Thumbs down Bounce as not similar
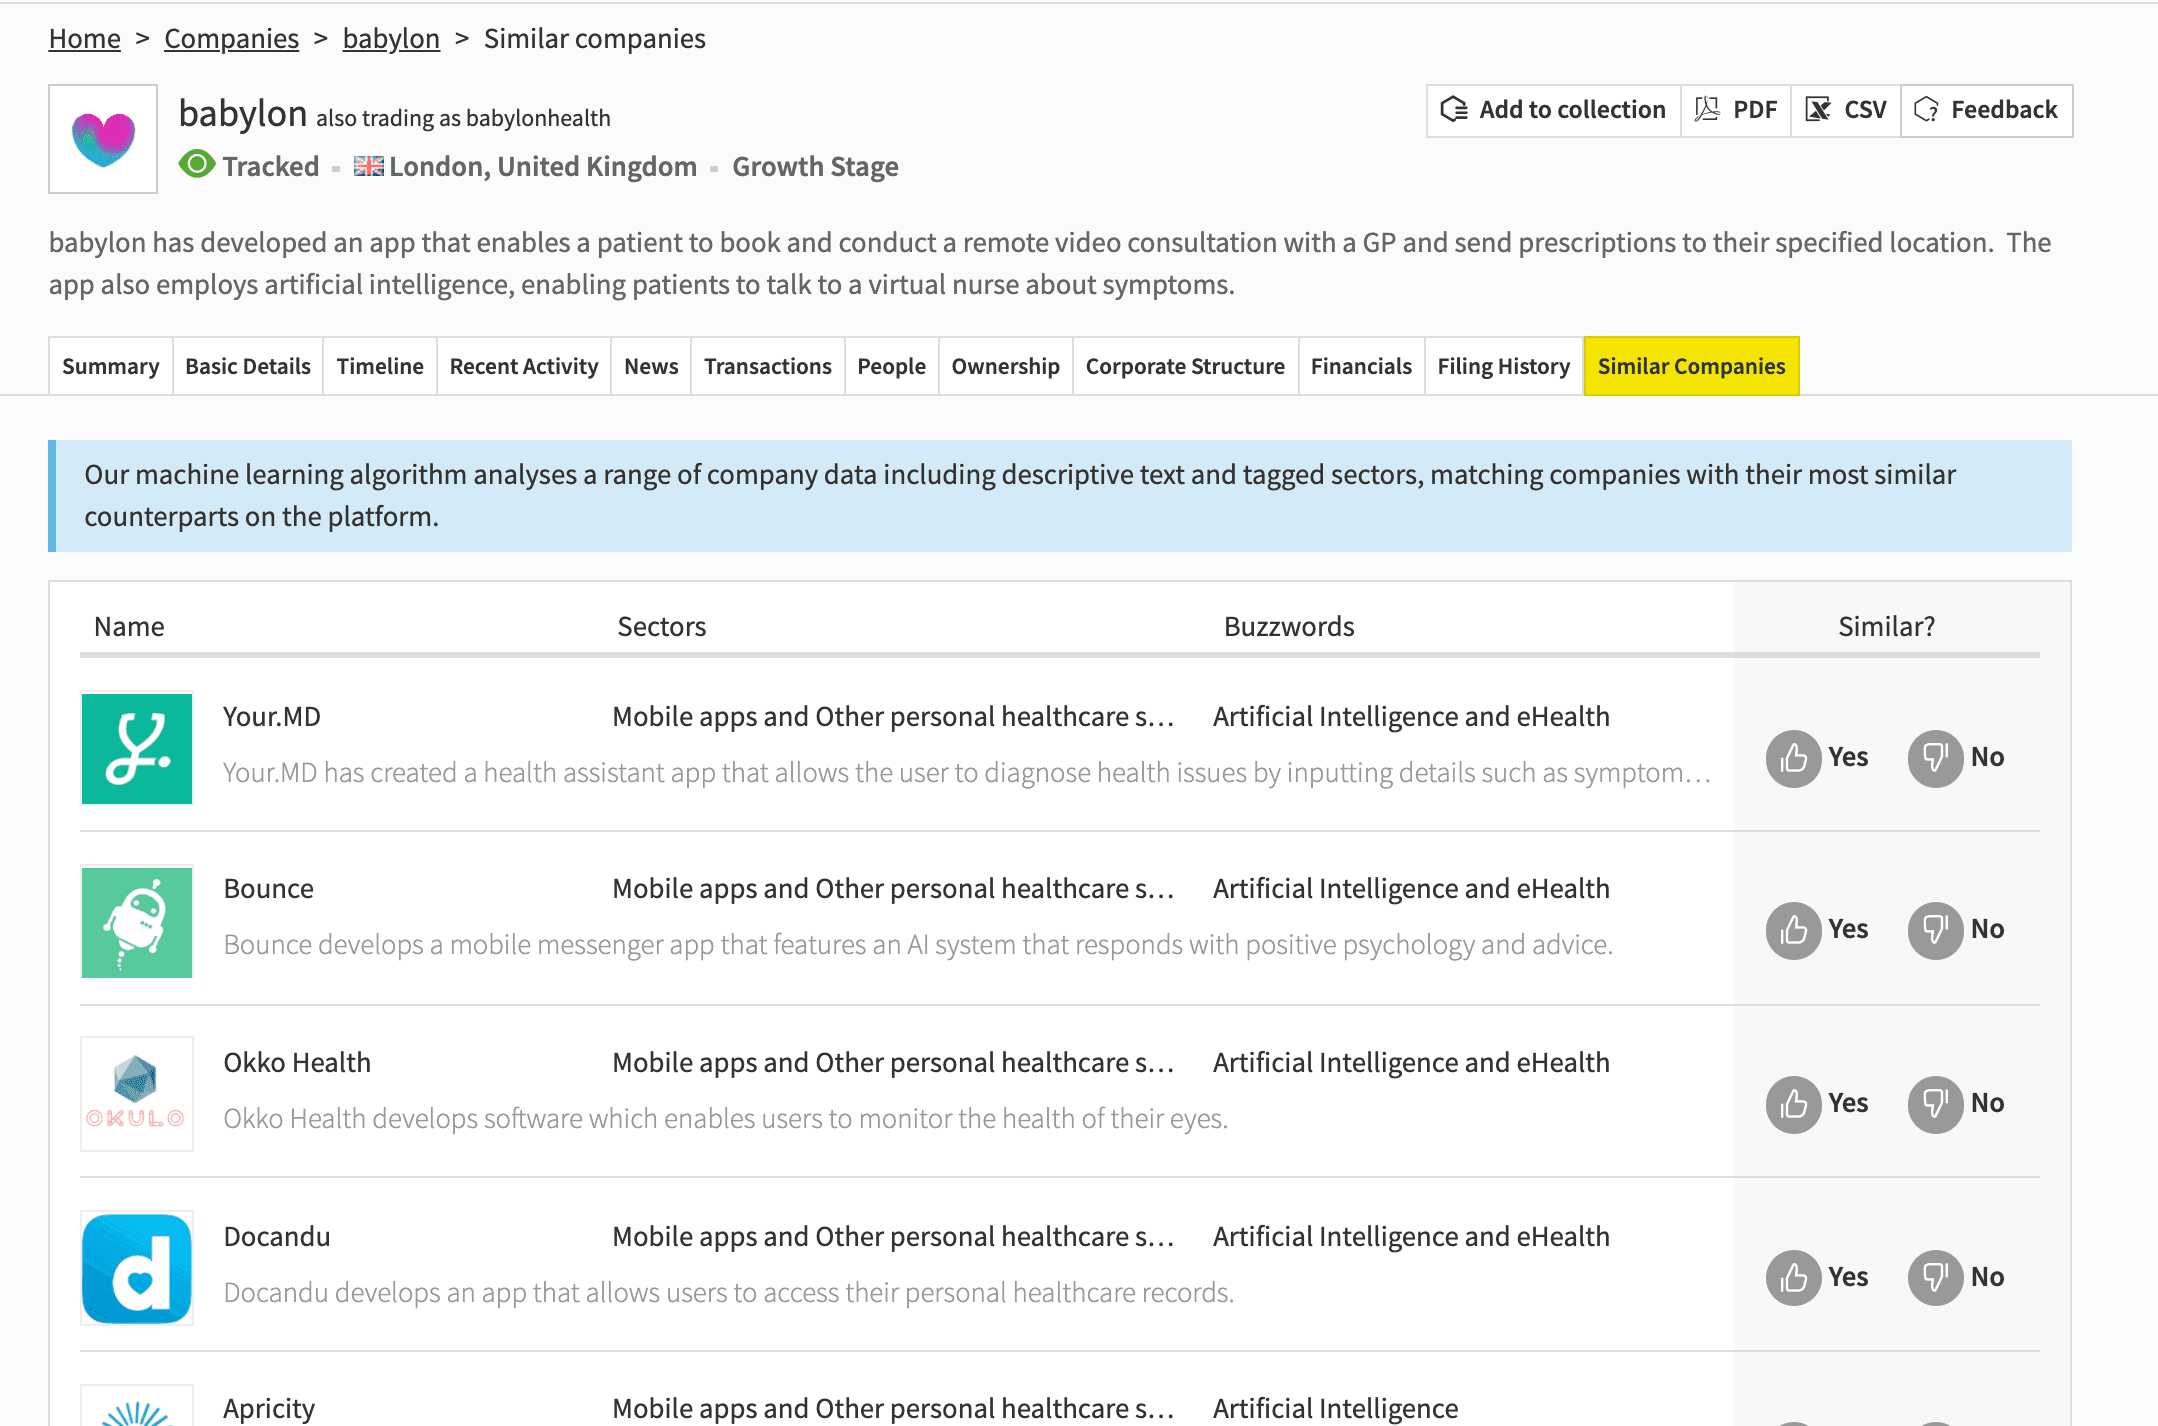The height and width of the screenshot is (1426, 2158). (1936, 930)
